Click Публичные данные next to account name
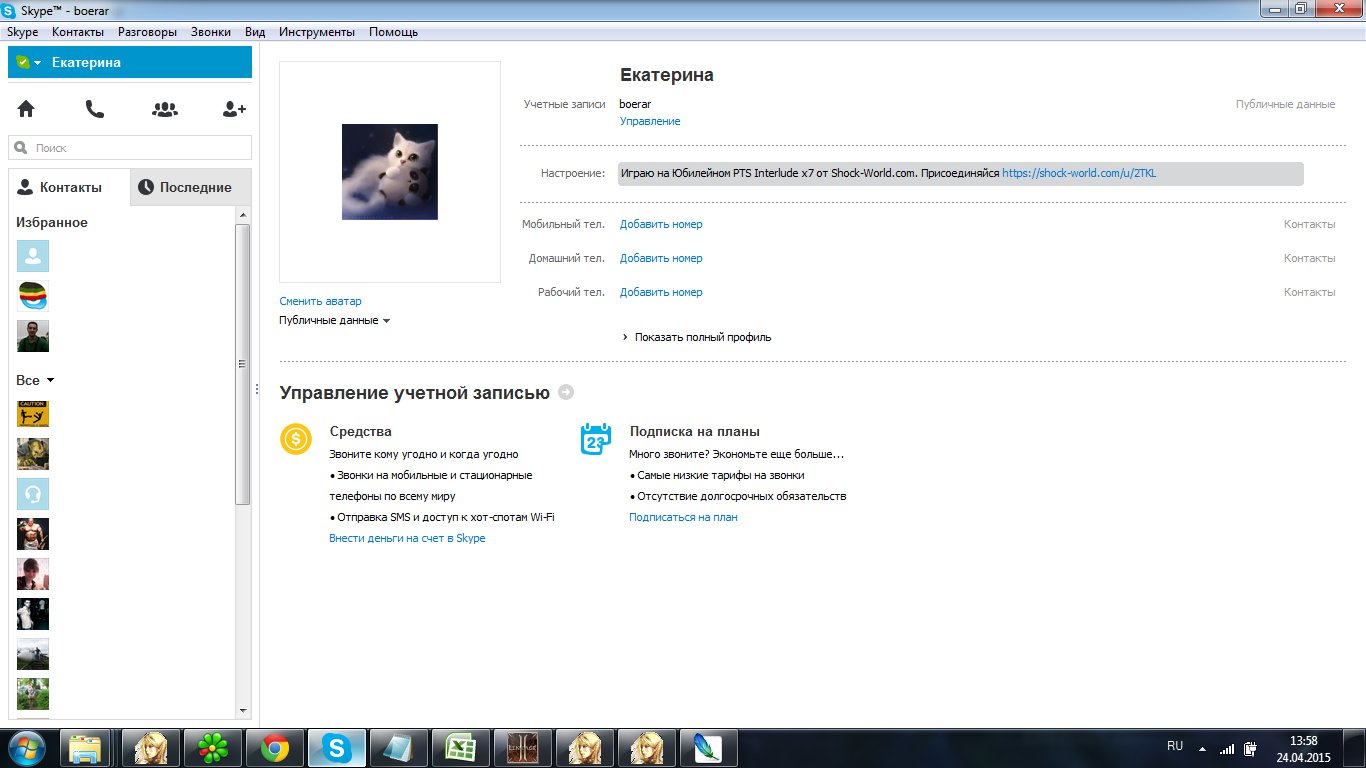Image resolution: width=1366 pixels, height=768 pixels. coord(1285,104)
